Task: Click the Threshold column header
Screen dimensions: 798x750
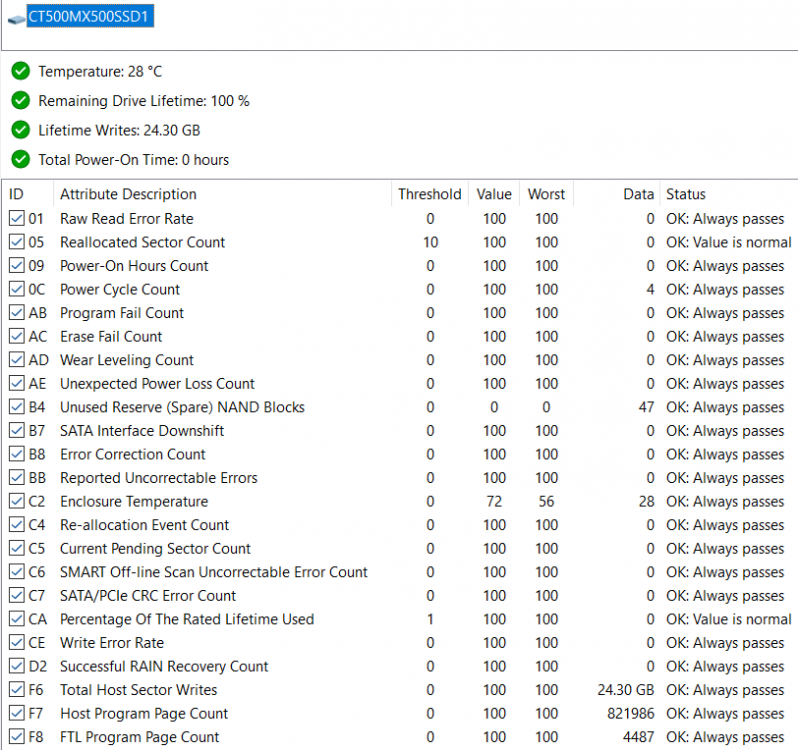Action: pos(429,194)
